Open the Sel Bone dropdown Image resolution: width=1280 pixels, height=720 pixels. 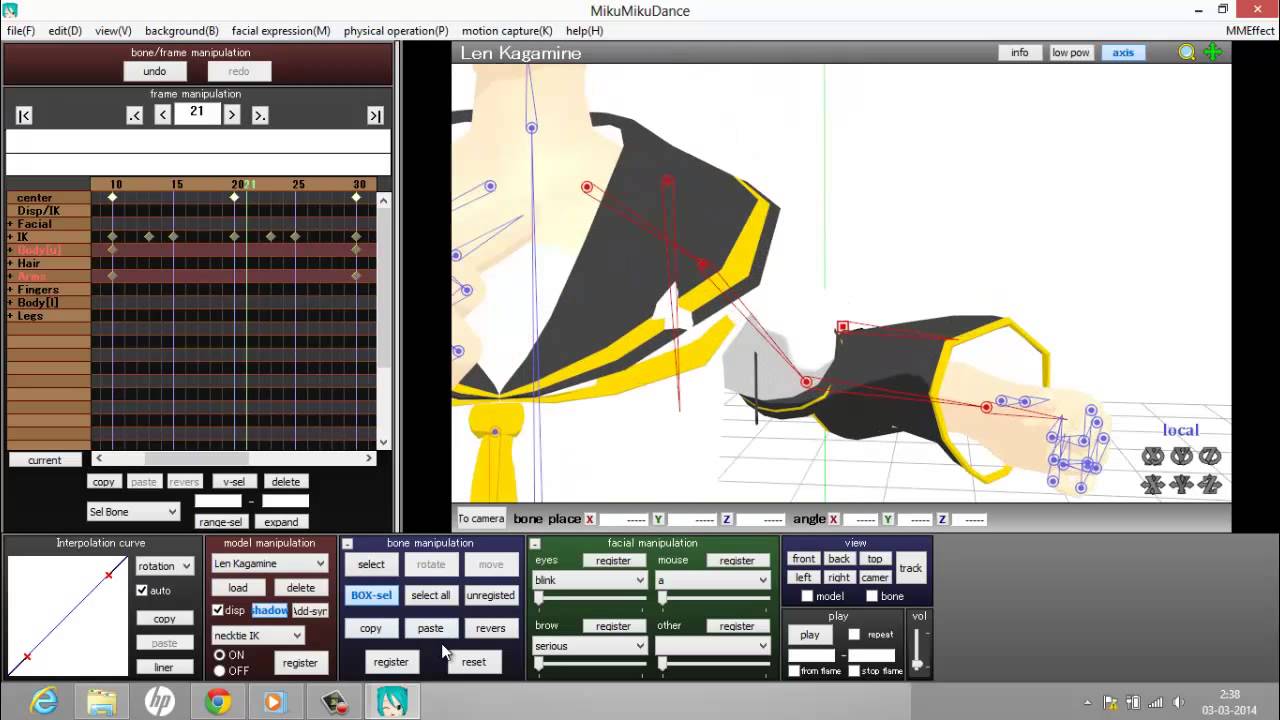[x=133, y=512]
